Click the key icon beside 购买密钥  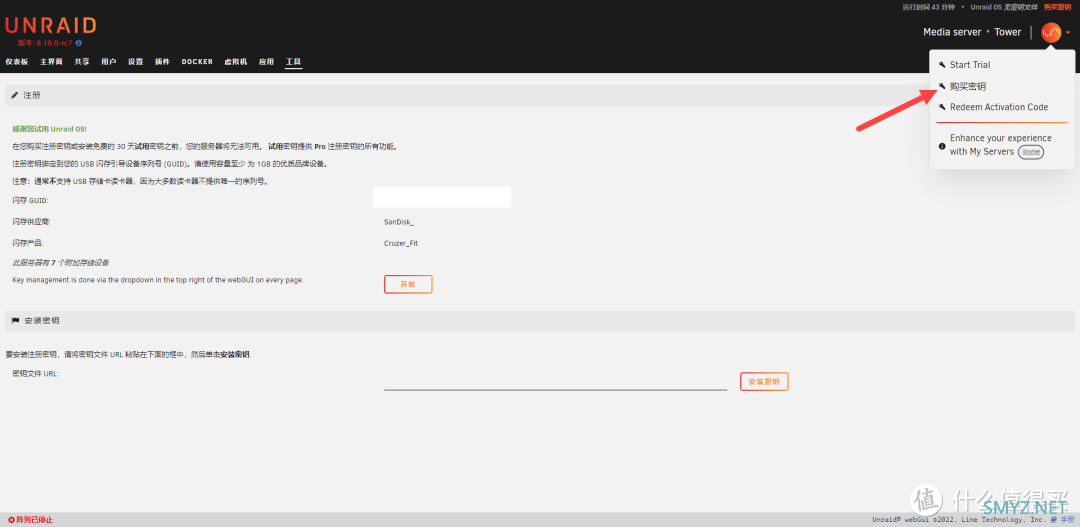(942, 87)
